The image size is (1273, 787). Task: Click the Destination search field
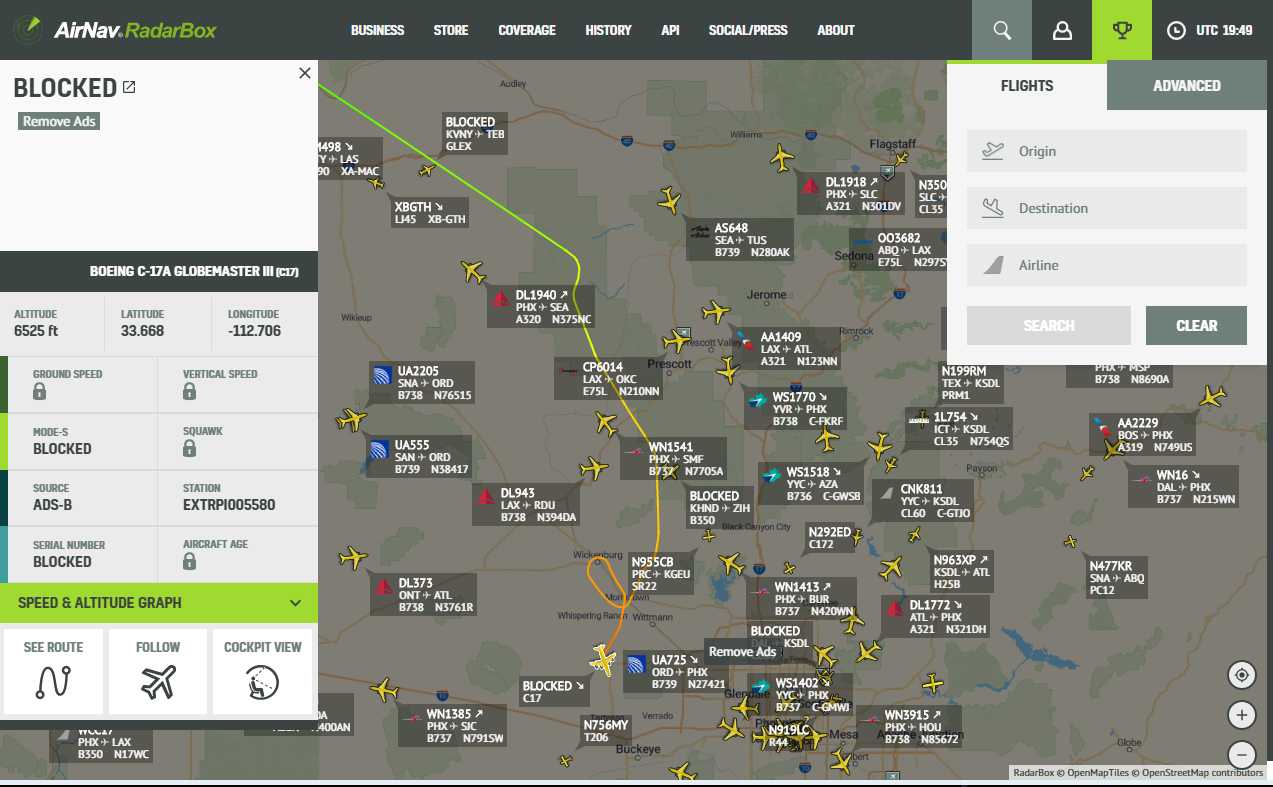[x=1107, y=208]
